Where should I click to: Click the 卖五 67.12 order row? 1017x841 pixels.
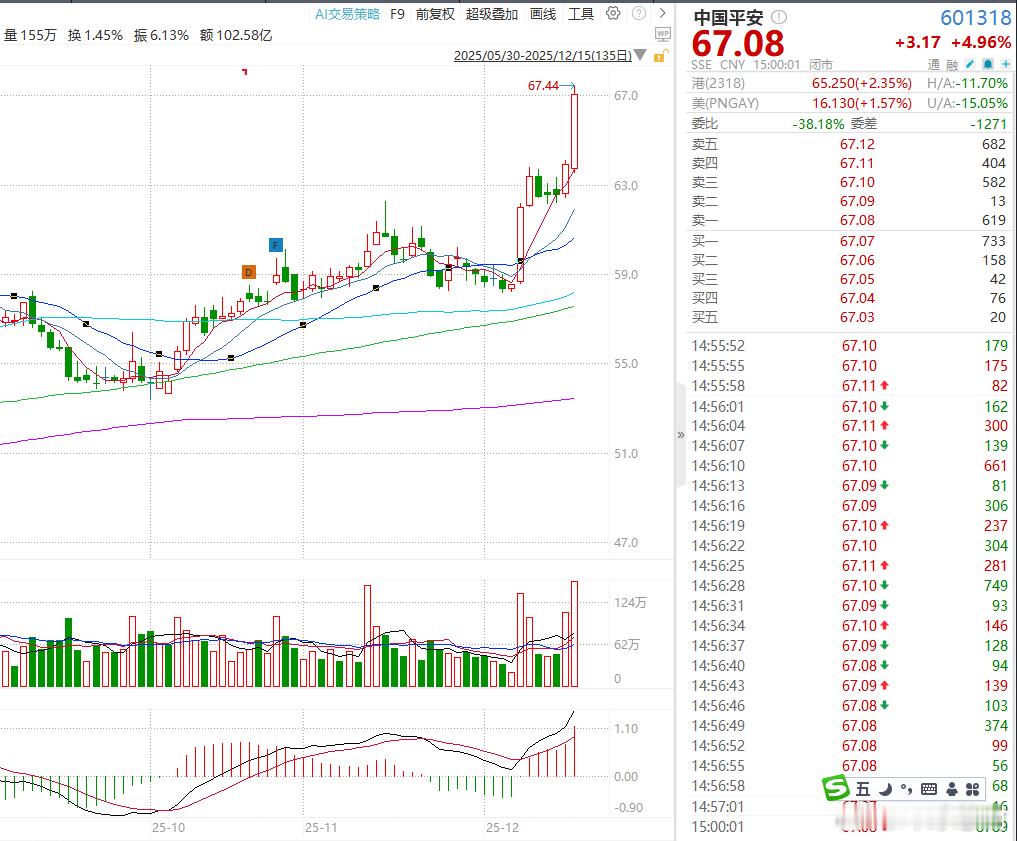(849, 144)
